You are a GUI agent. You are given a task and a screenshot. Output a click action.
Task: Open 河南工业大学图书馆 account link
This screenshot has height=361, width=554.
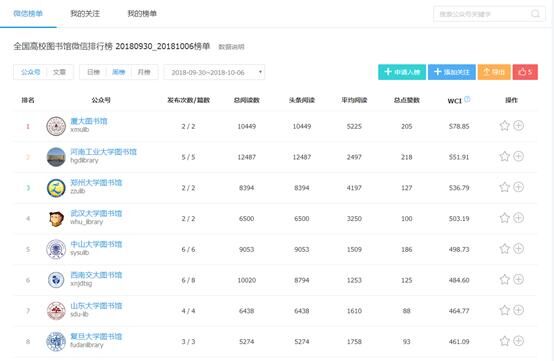(103, 152)
